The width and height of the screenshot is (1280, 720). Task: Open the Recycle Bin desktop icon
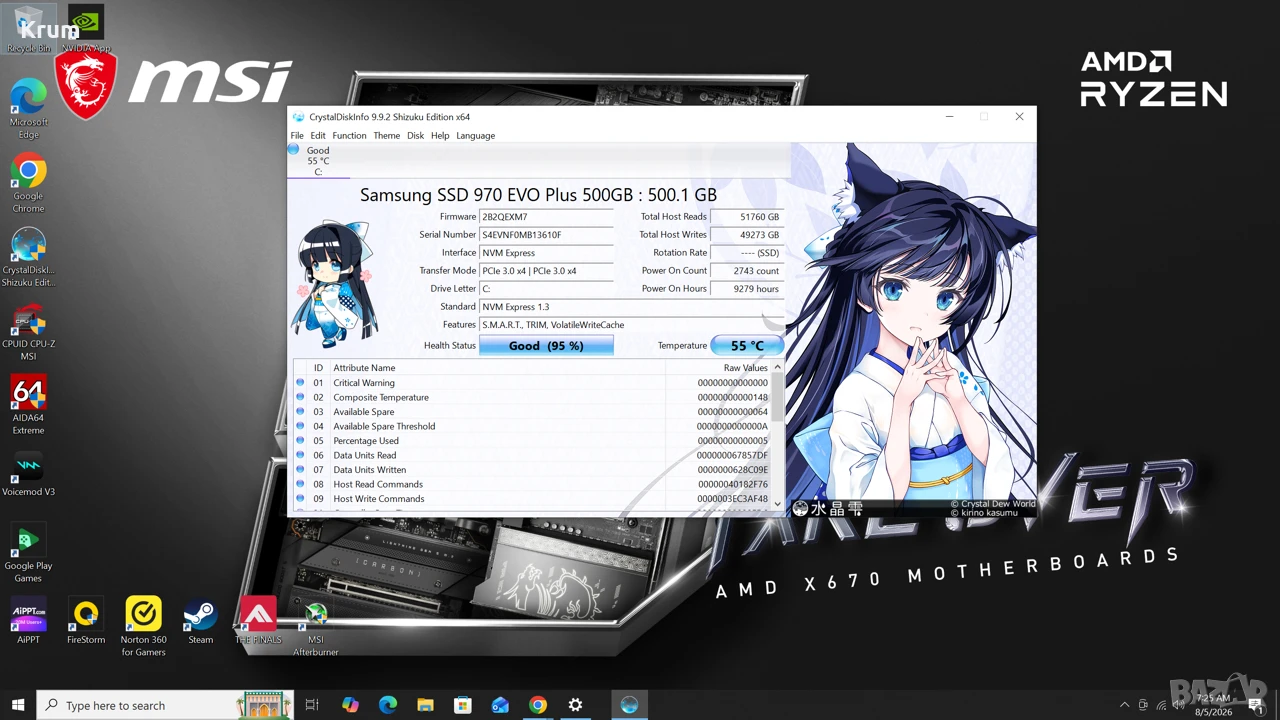(x=28, y=30)
